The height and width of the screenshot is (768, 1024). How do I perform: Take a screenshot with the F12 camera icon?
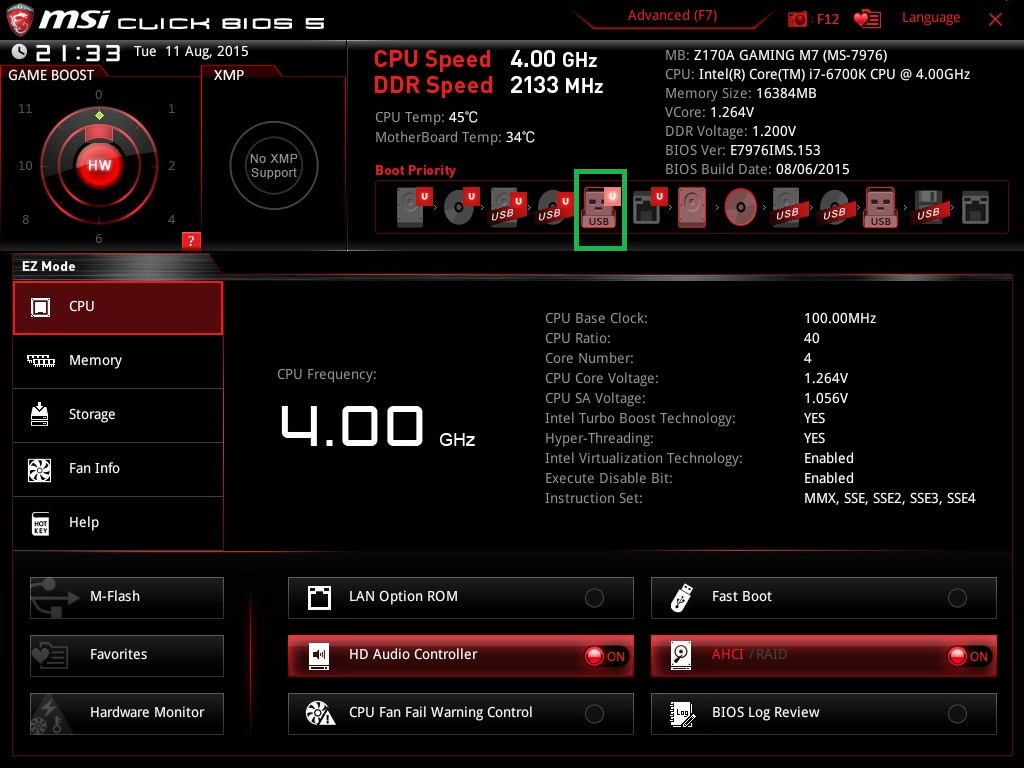(x=797, y=19)
